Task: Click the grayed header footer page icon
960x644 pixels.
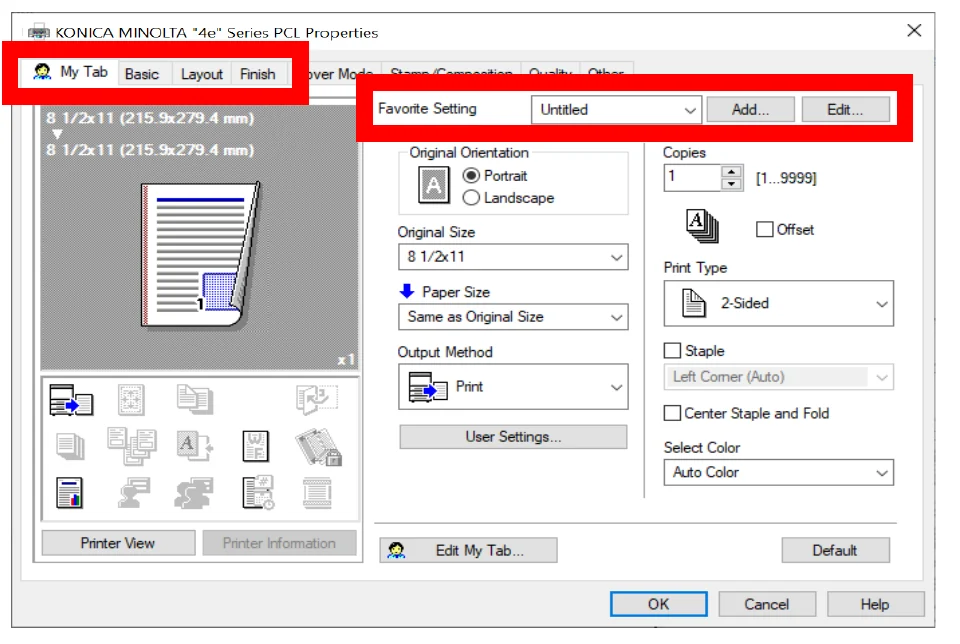Action: tap(317, 493)
